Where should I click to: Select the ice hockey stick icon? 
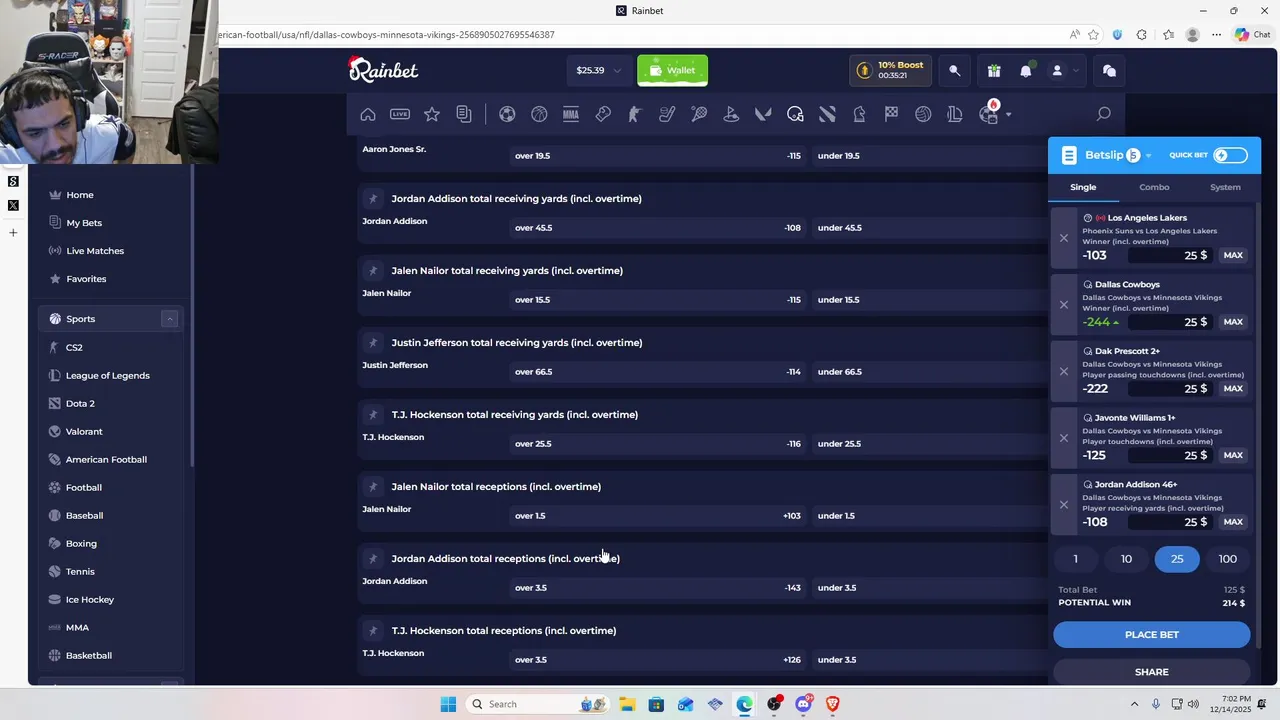667,114
